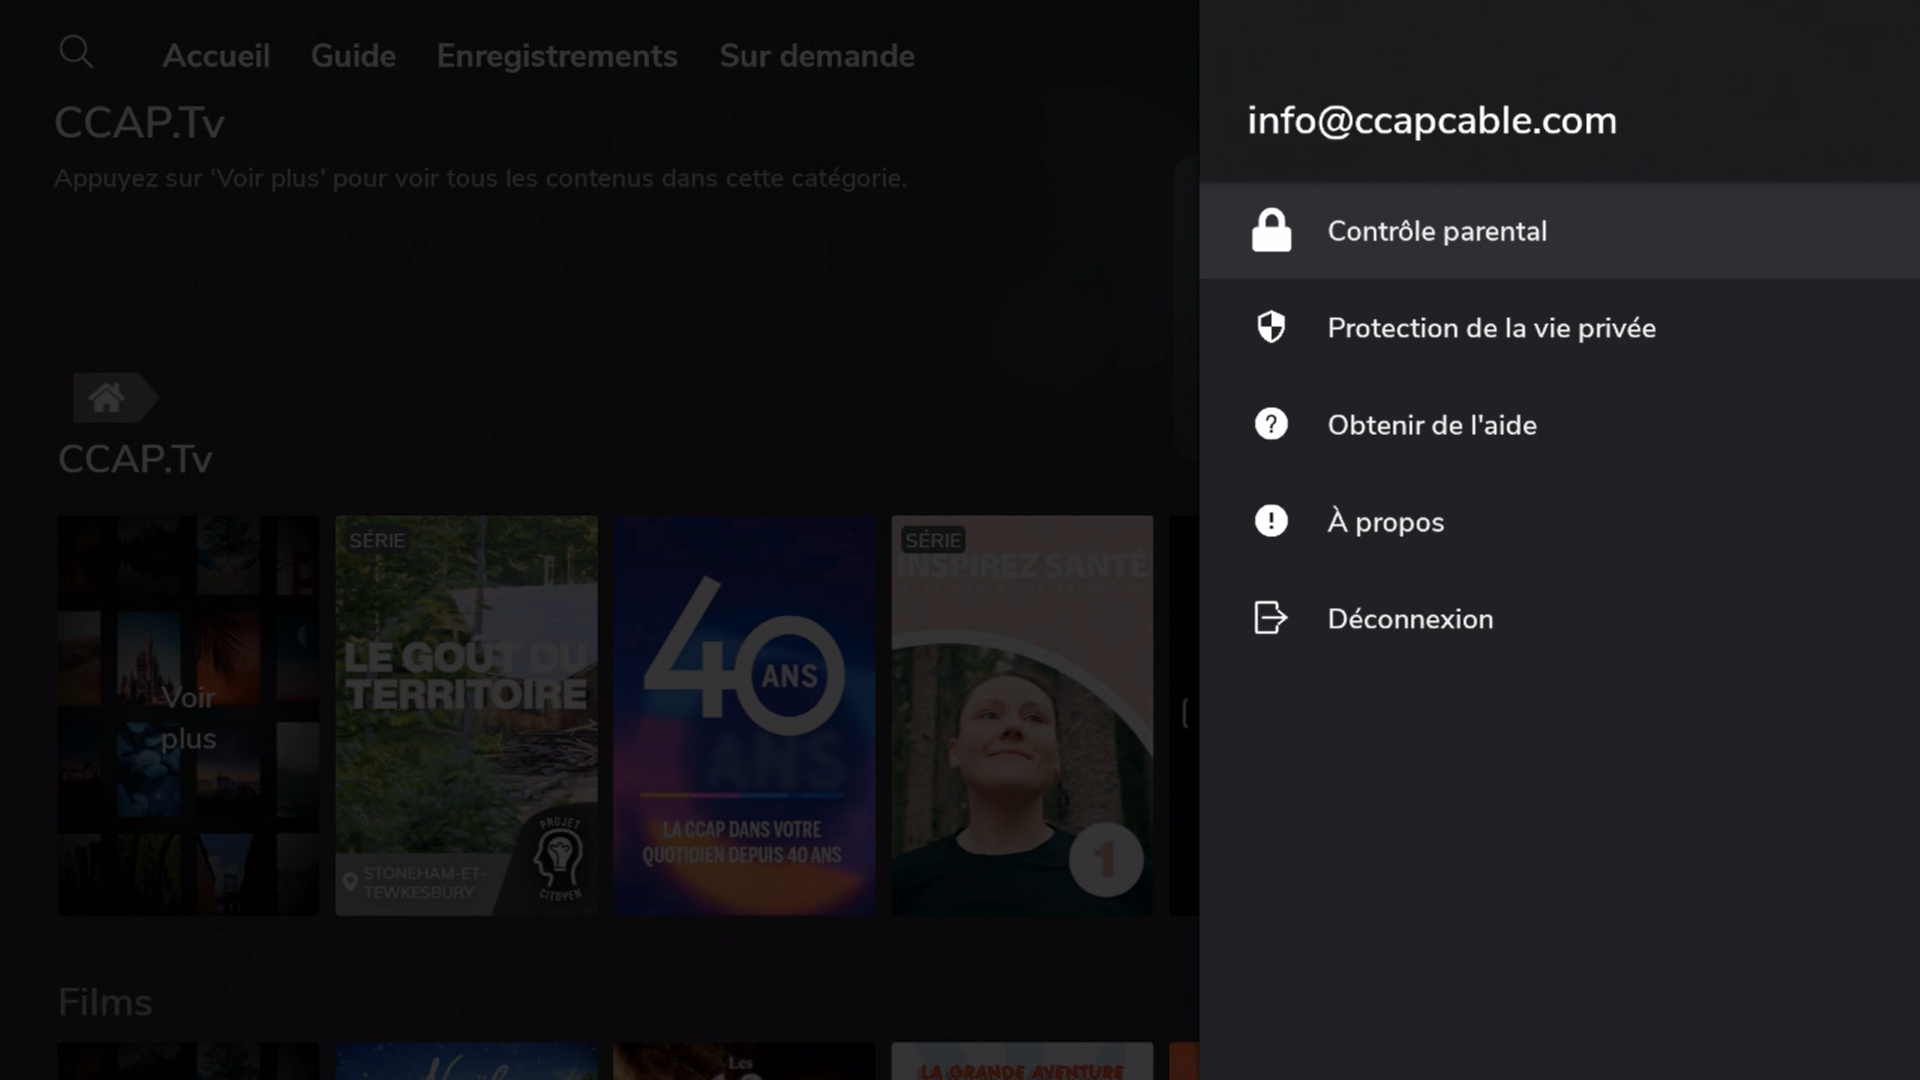
Task: Click the info@ccapcable.com account header
Action: [x=1431, y=121]
